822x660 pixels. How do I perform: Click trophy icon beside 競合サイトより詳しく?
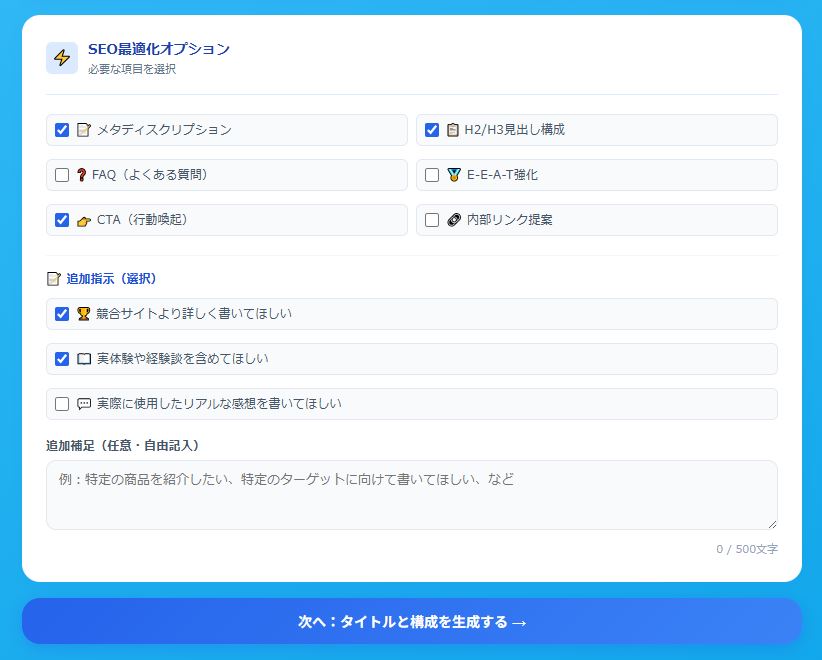pyautogui.click(x=83, y=313)
